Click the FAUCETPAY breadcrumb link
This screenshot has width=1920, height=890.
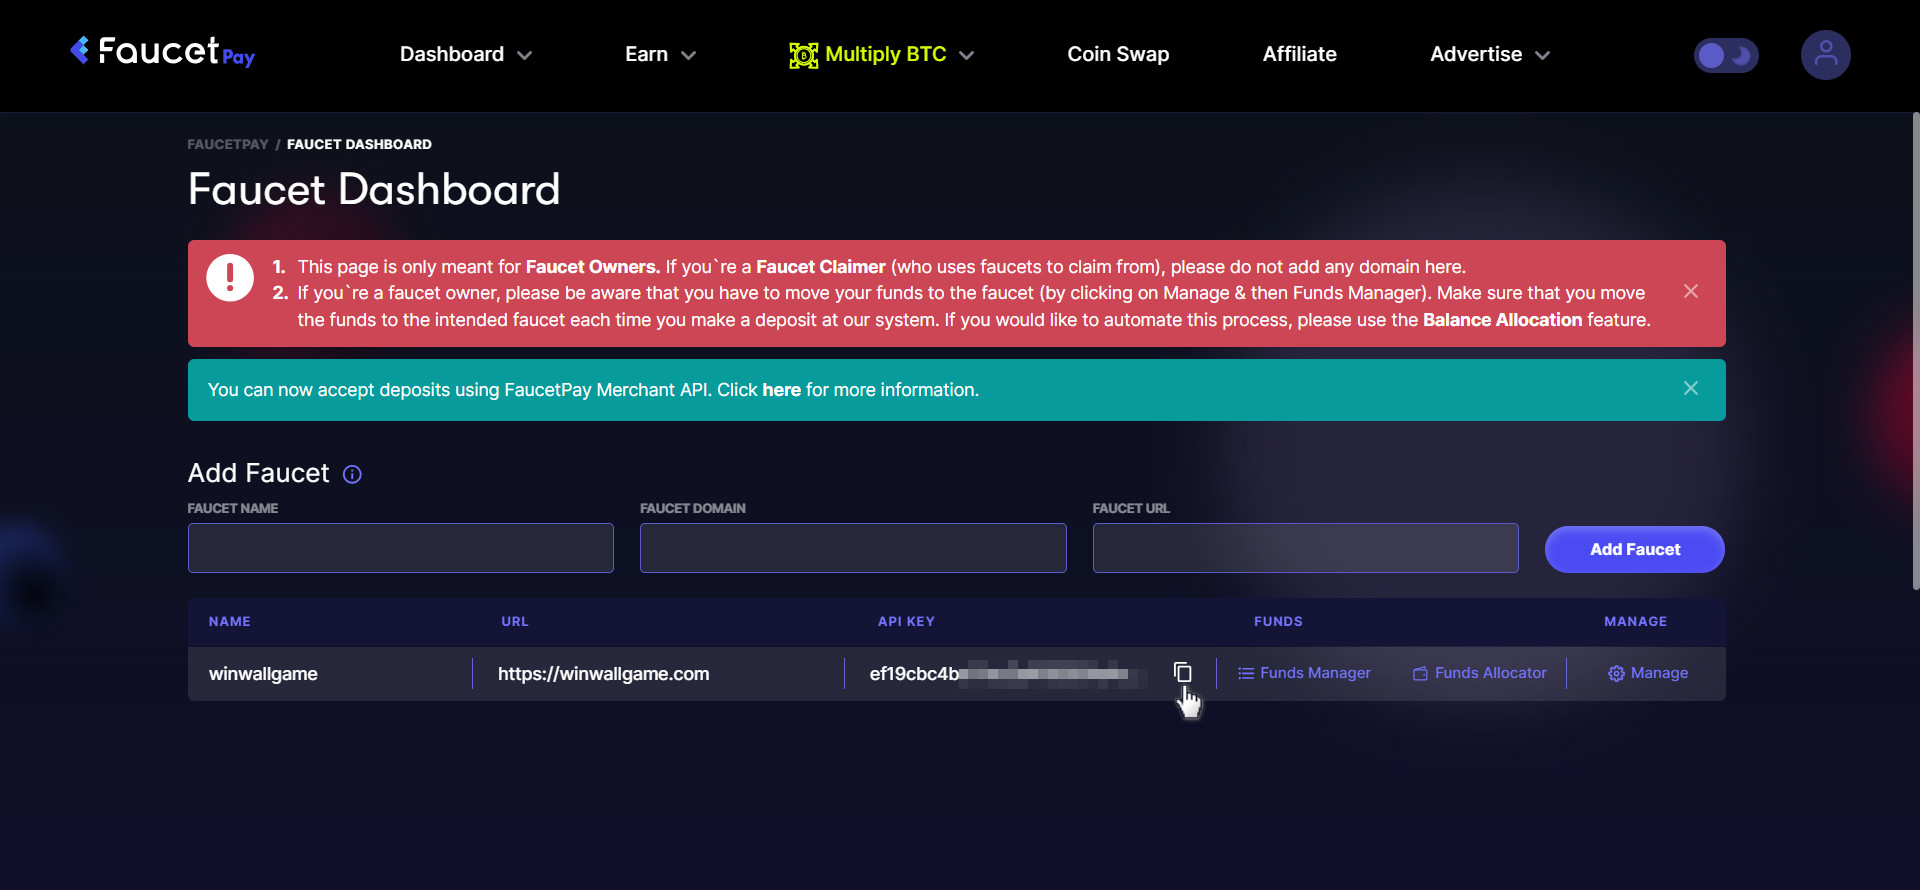click(228, 144)
